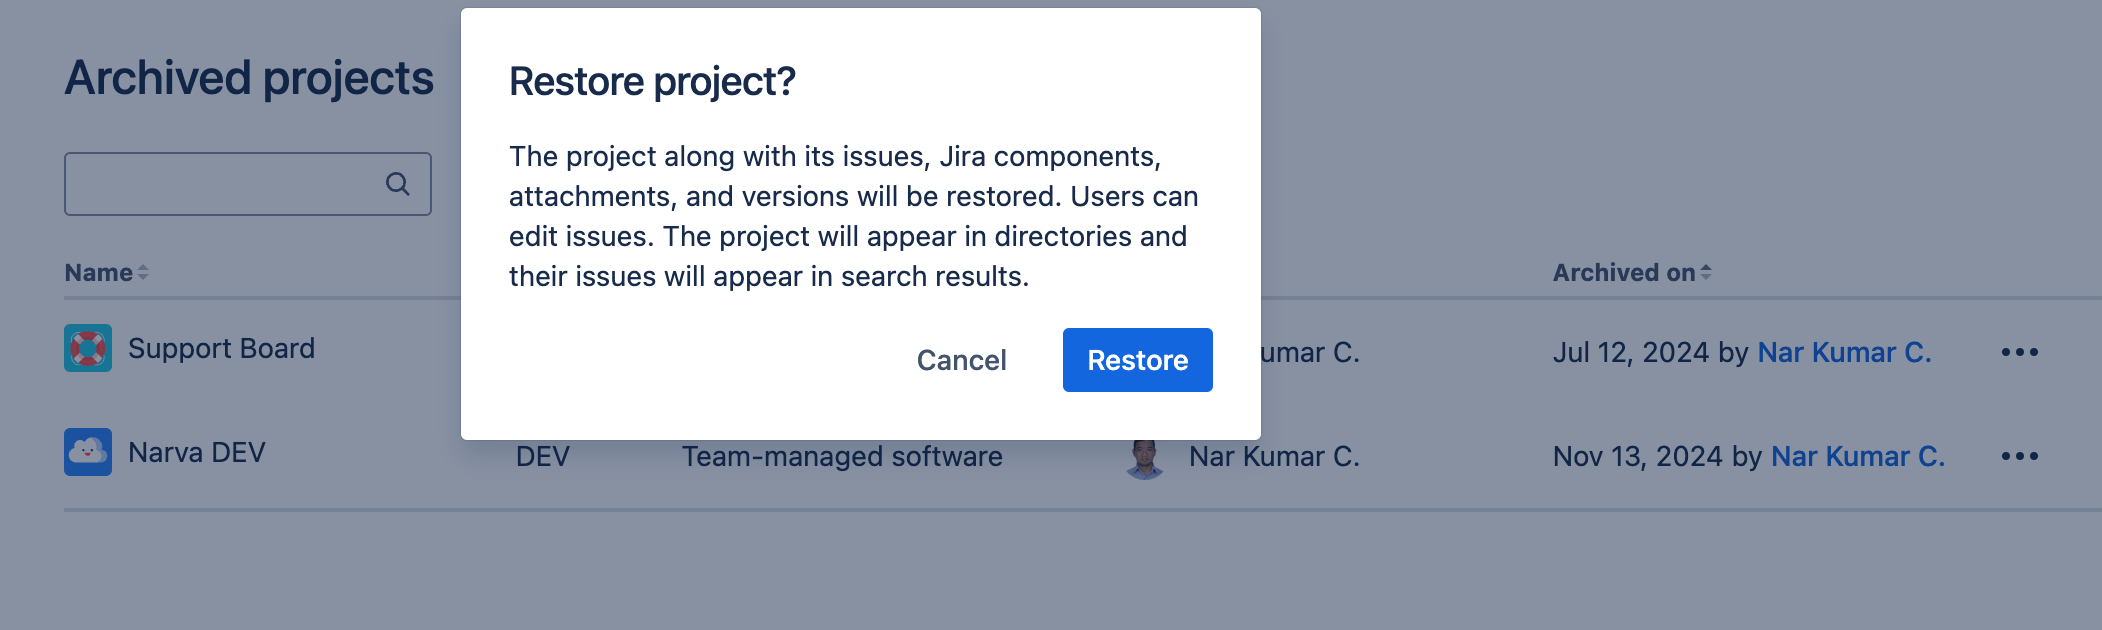Select the Support Board project name
Image resolution: width=2102 pixels, height=630 pixels.
point(221,348)
